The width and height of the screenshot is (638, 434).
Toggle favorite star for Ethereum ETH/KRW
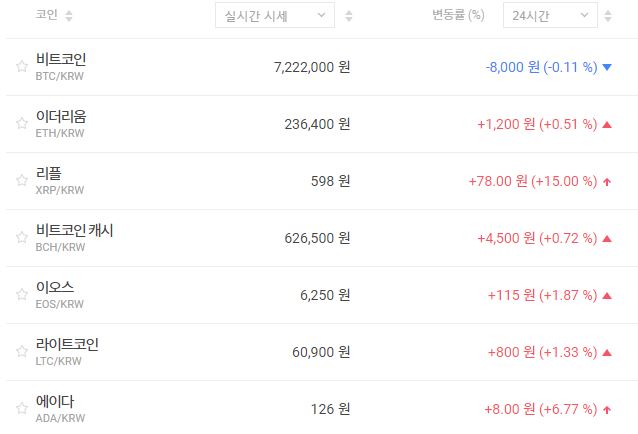pos(21,124)
